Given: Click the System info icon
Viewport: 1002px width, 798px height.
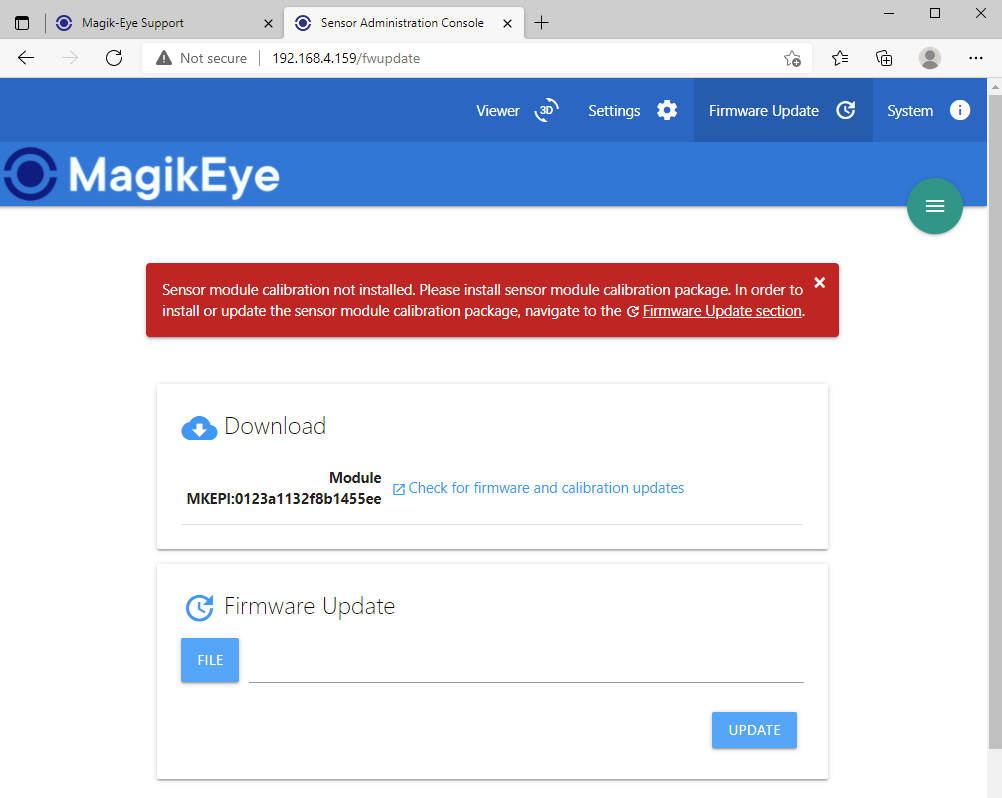Looking at the screenshot, I should click(x=960, y=111).
